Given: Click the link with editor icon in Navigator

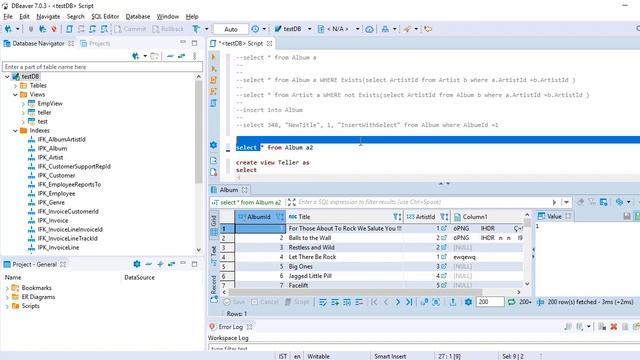Looking at the screenshot, I should (181, 56).
